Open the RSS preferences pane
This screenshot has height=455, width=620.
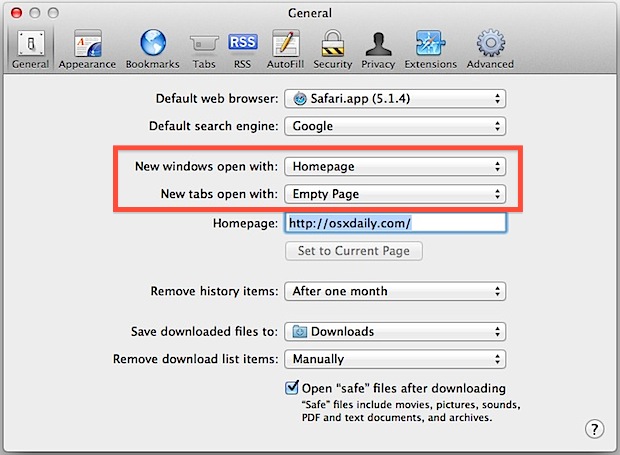pyautogui.click(x=242, y=49)
